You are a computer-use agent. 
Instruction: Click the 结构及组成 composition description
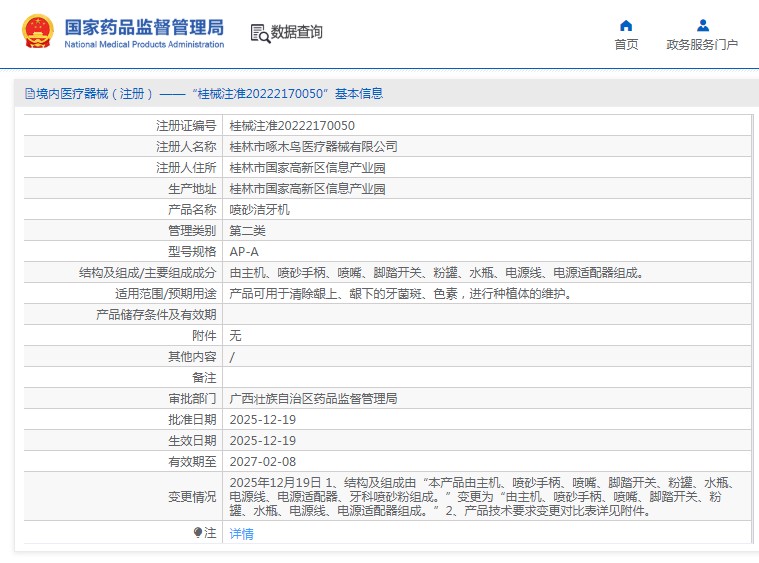pyautogui.click(x=437, y=273)
